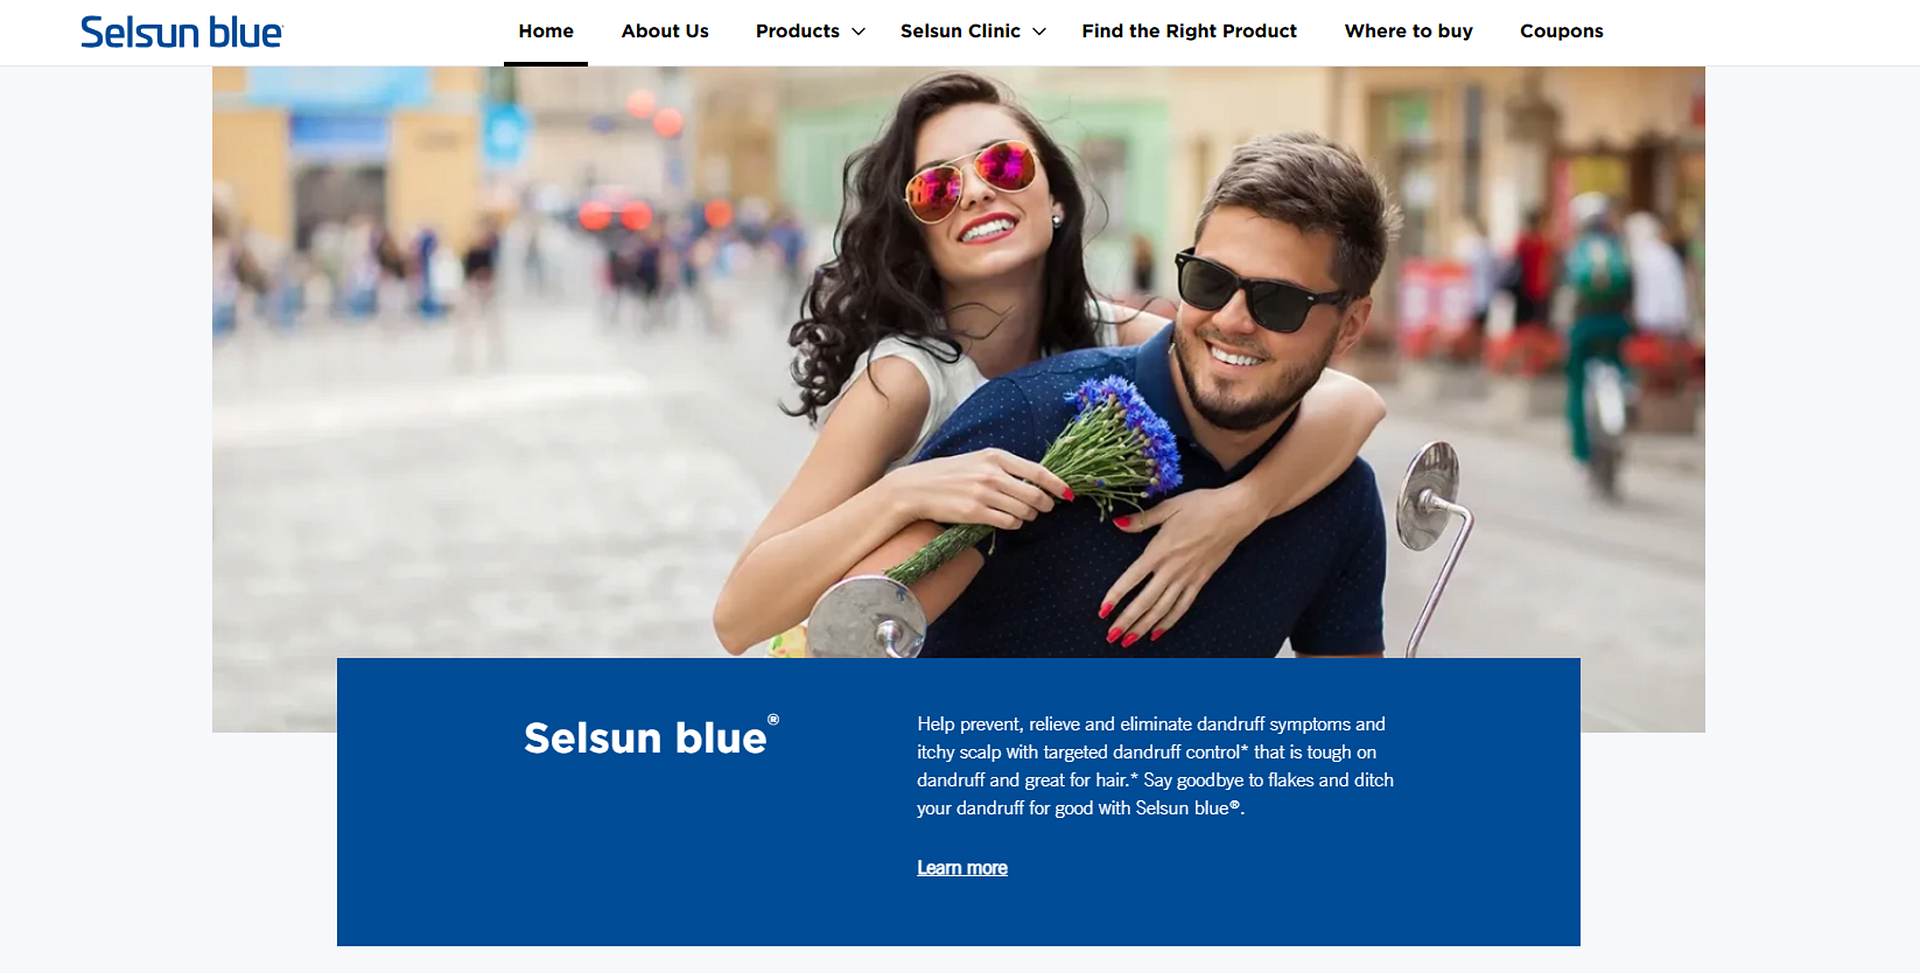Image resolution: width=1920 pixels, height=976 pixels.
Task: Open the Home tab
Action: 546,31
